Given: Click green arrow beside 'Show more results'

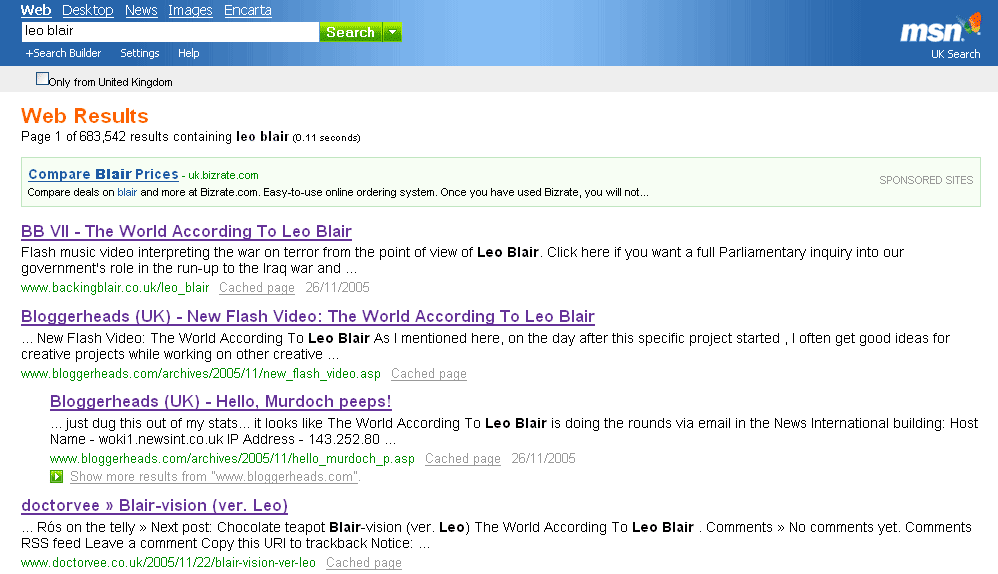Looking at the screenshot, I should pos(57,477).
